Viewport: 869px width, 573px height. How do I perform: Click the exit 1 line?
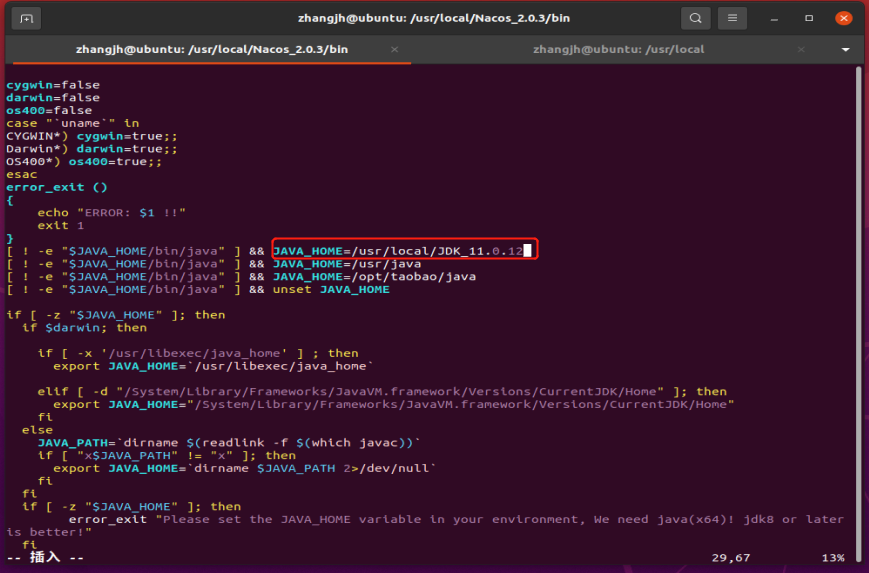(x=60, y=226)
